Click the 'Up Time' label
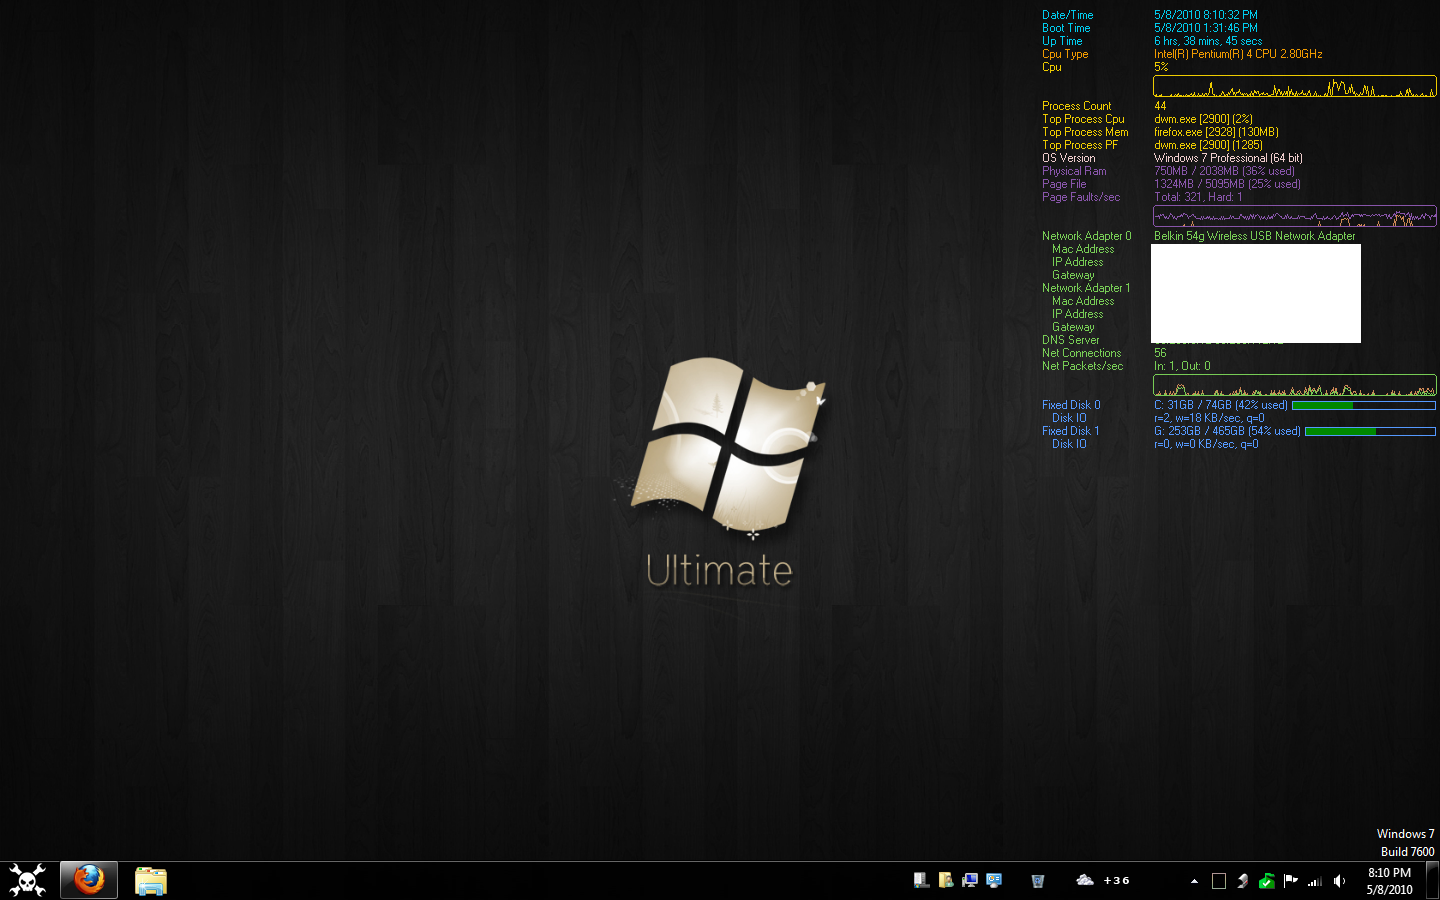Screen dimensions: 1440x900 point(1062,41)
